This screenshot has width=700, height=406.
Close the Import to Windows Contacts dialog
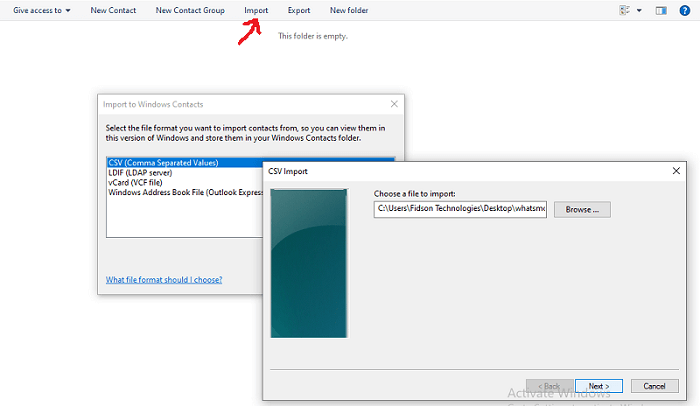[x=394, y=104]
